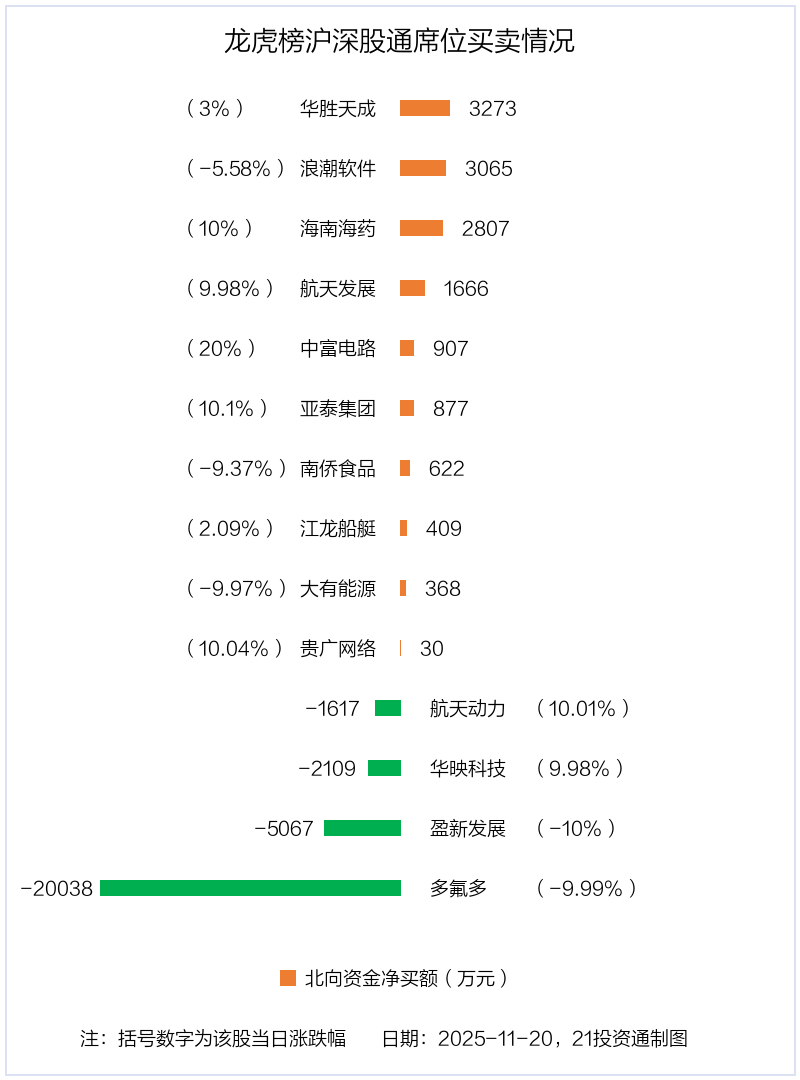Click the -20038 data label
This screenshot has width=800, height=1080.
[57, 888]
